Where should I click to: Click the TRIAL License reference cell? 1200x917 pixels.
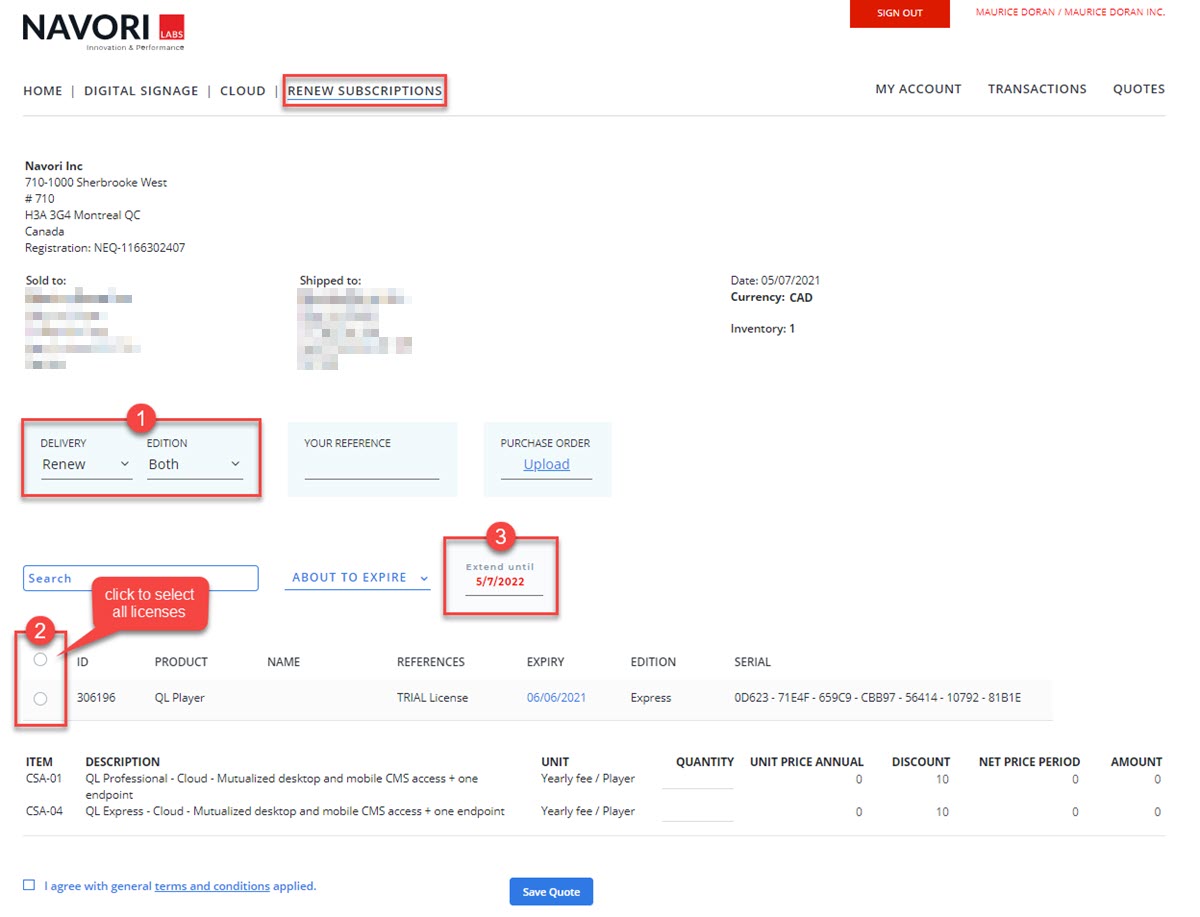(x=432, y=698)
